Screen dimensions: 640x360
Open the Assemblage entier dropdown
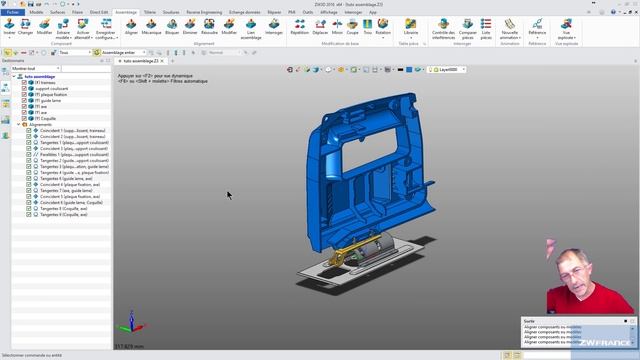tap(124, 53)
